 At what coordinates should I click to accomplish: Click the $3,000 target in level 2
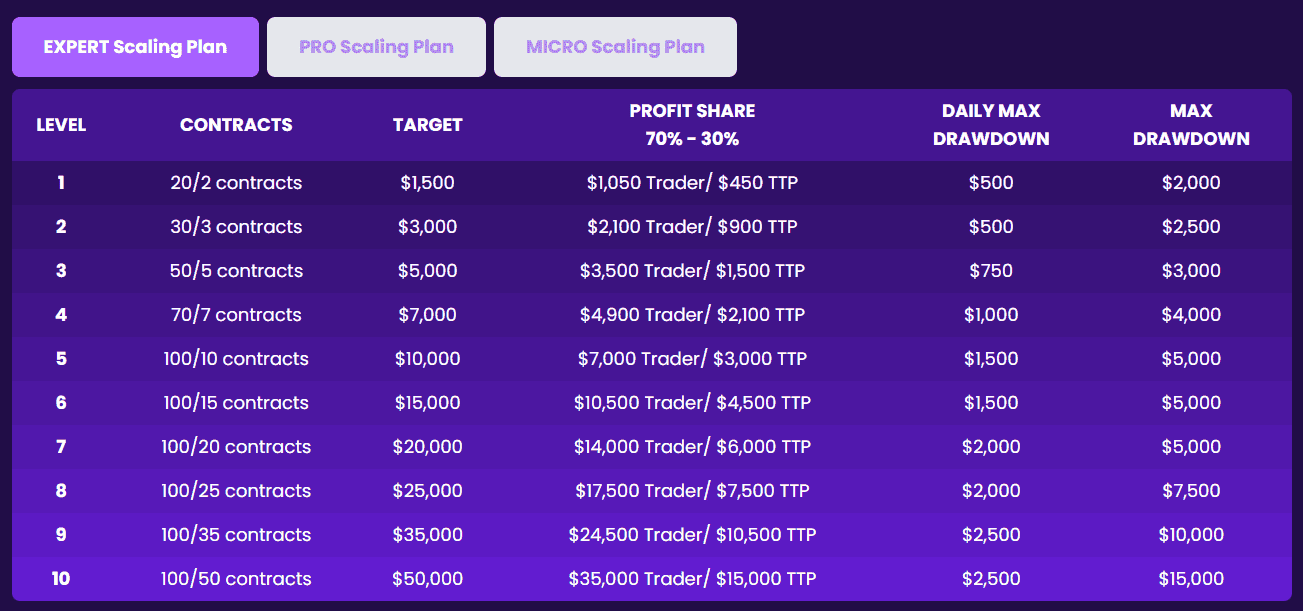427,227
